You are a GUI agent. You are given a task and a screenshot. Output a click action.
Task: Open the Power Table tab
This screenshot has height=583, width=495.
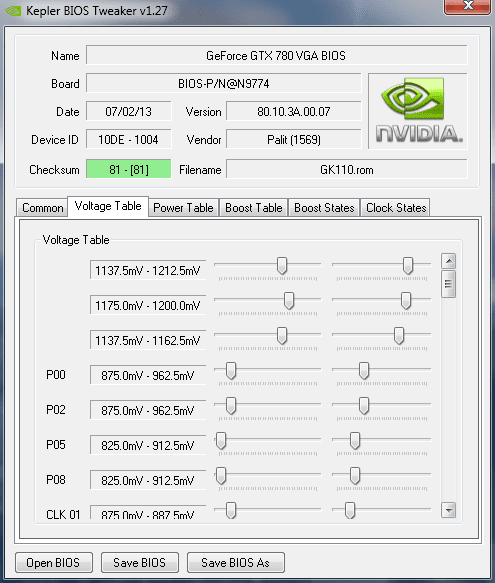pos(183,207)
